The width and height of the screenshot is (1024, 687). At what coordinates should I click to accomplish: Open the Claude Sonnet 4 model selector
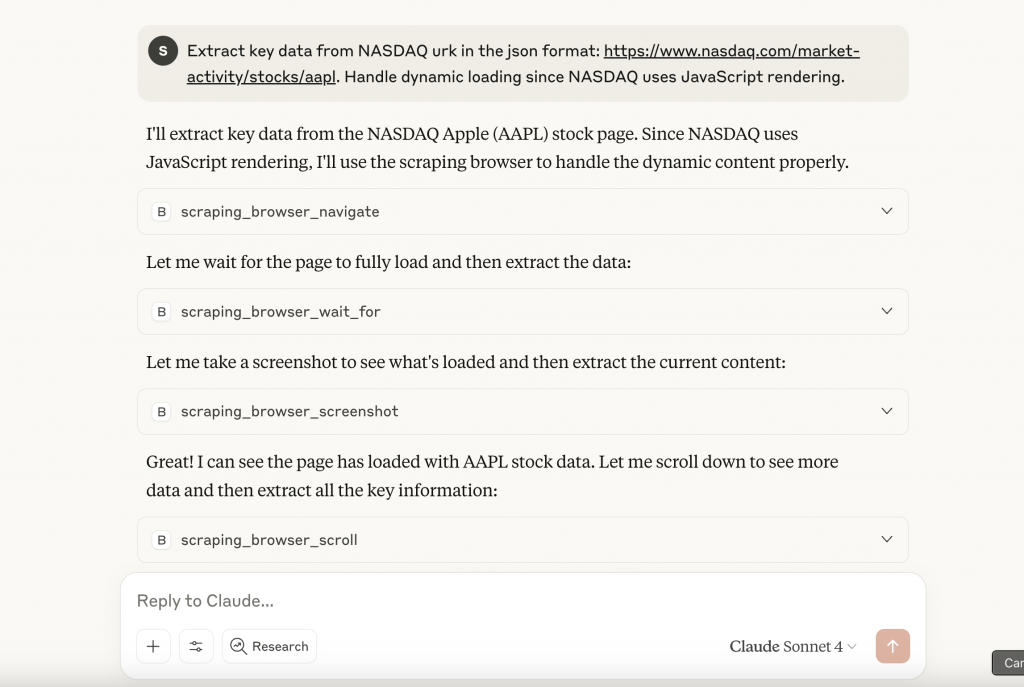pos(792,646)
